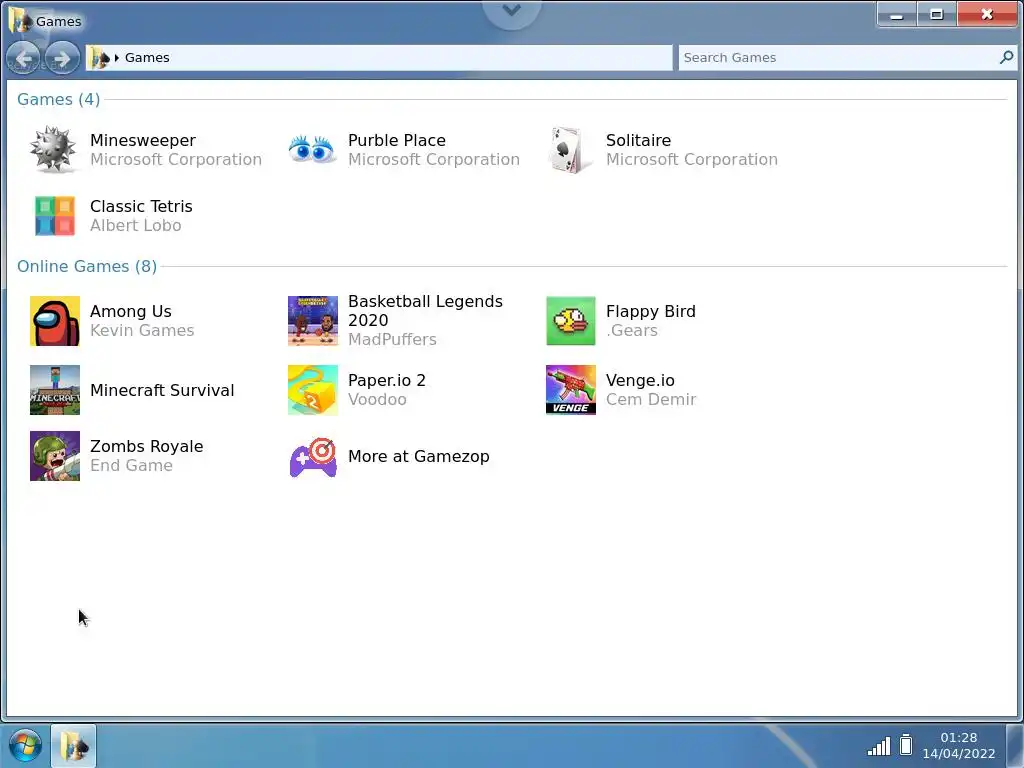Open the More at Gamezop link
This screenshot has width=1024, height=768.
point(419,456)
